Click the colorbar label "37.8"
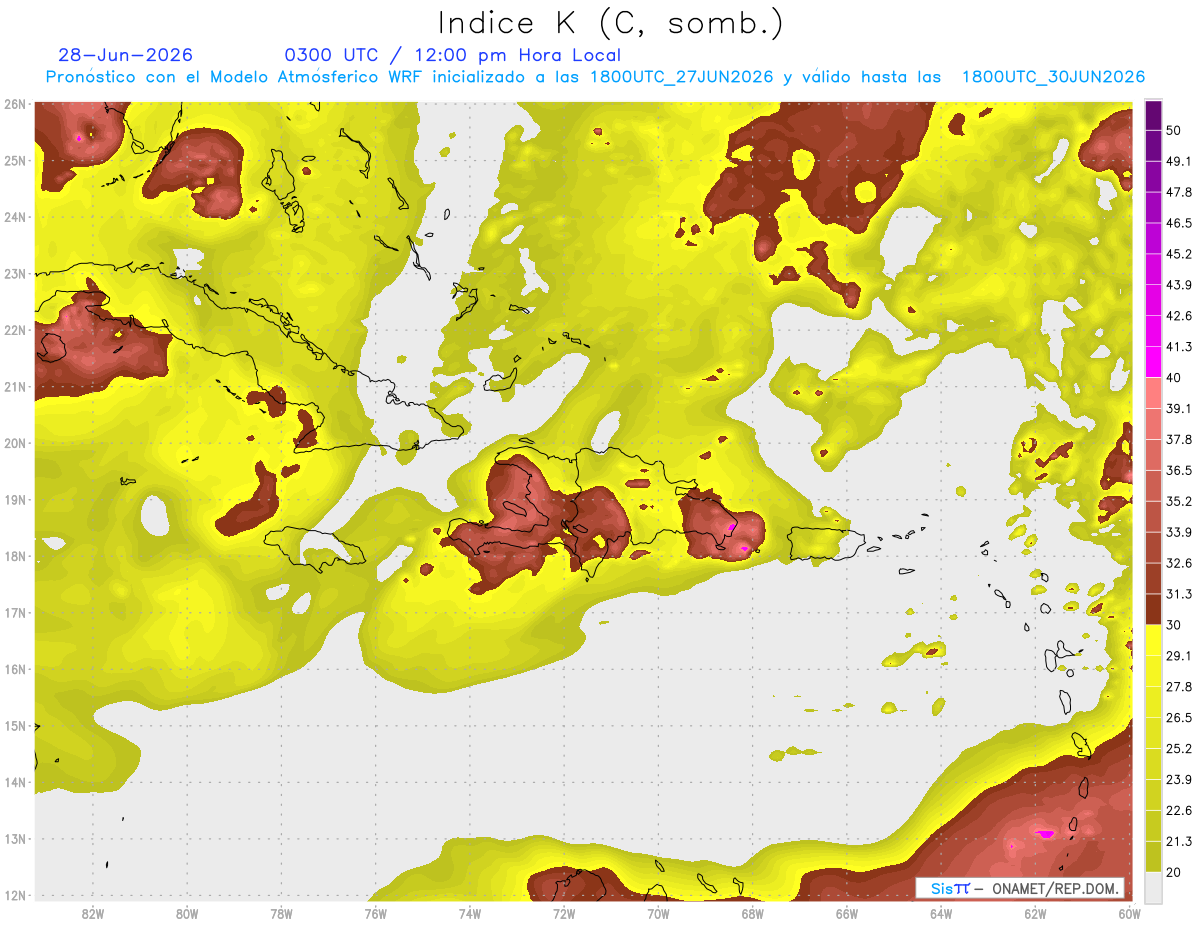The height and width of the screenshot is (927, 1200). [x=1178, y=439]
